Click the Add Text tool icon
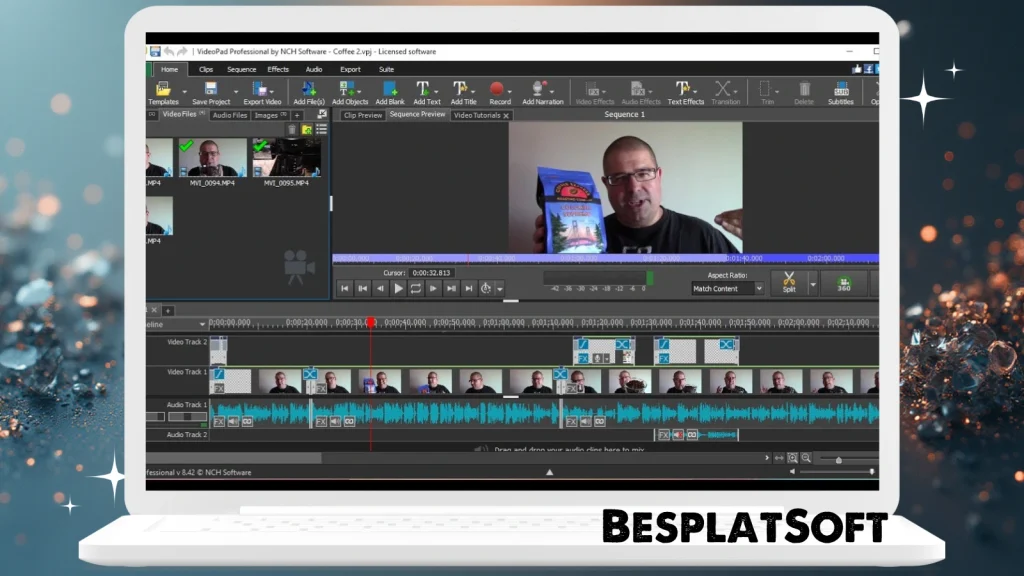Screen dimensions: 1024x576 tap(426, 92)
